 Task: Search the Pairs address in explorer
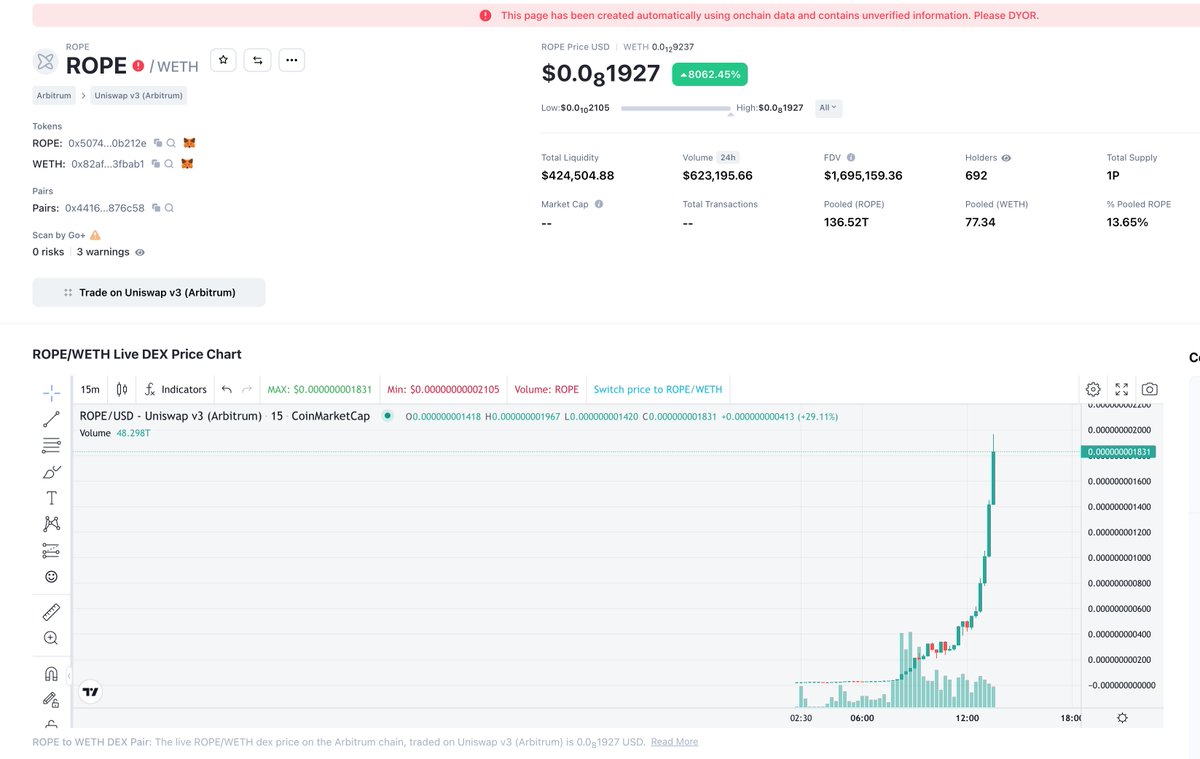coord(169,208)
